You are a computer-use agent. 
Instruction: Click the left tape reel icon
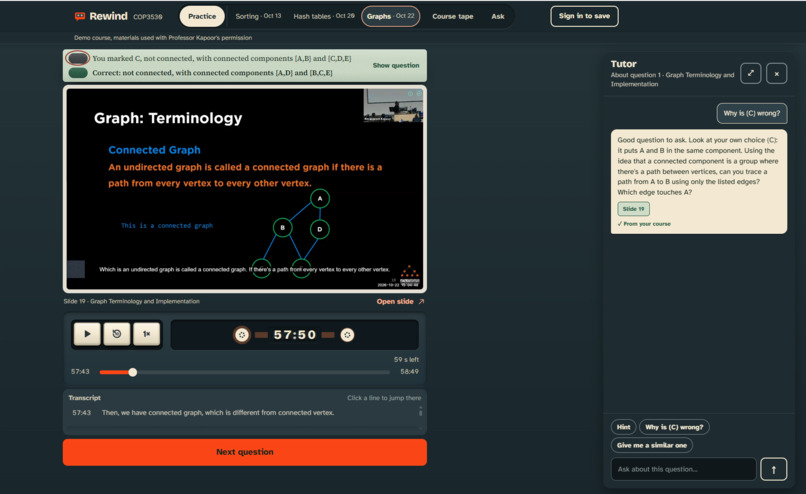click(x=242, y=335)
